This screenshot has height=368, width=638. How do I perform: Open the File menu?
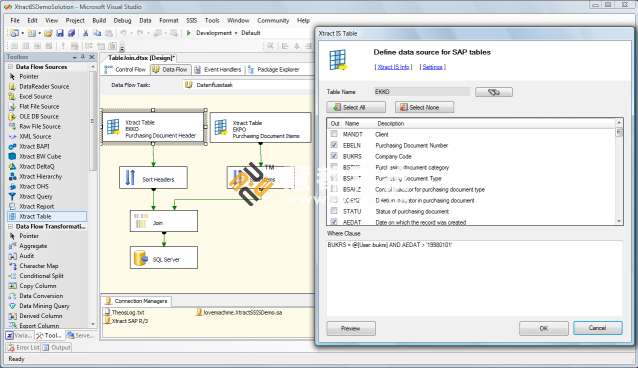point(15,20)
